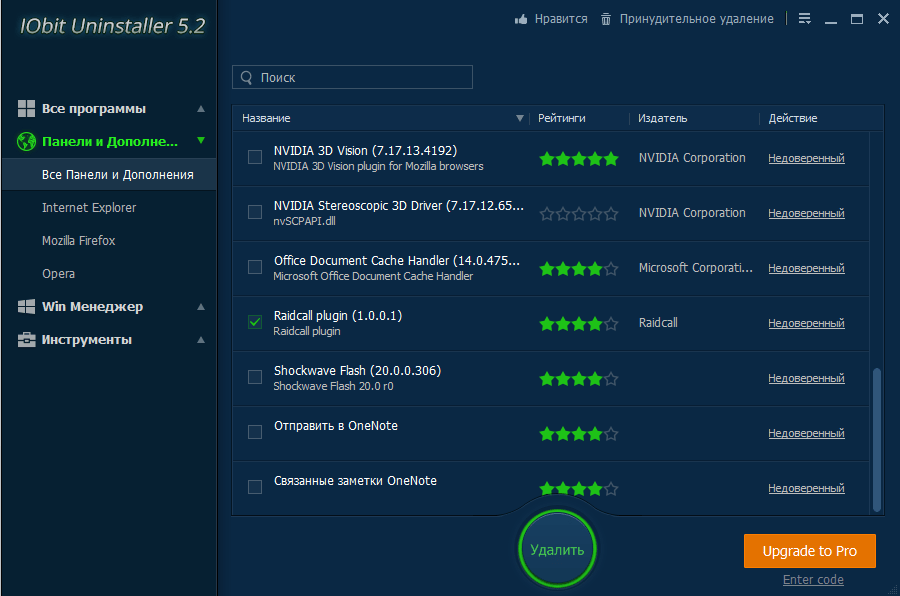Screen dimensions: 900x596
Task: Click Недоверенный link for Office Document Cache Handler
Action: tap(806, 268)
